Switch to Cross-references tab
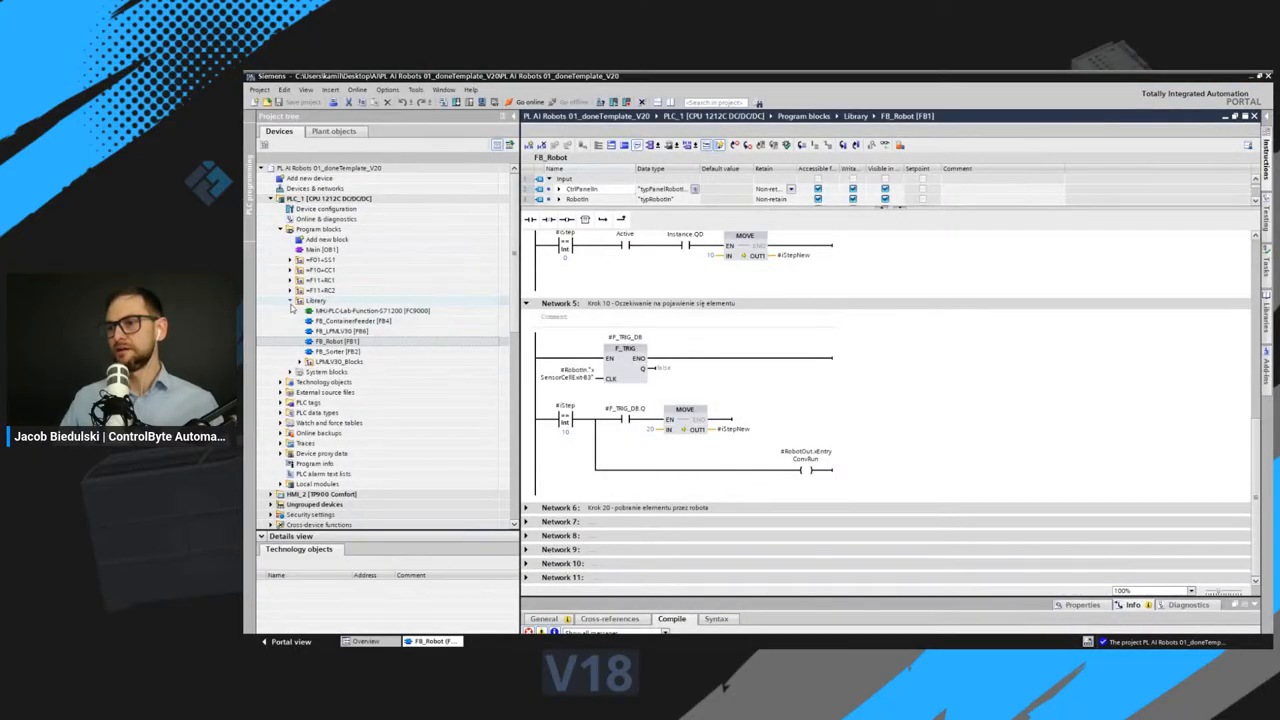 coord(609,619)
